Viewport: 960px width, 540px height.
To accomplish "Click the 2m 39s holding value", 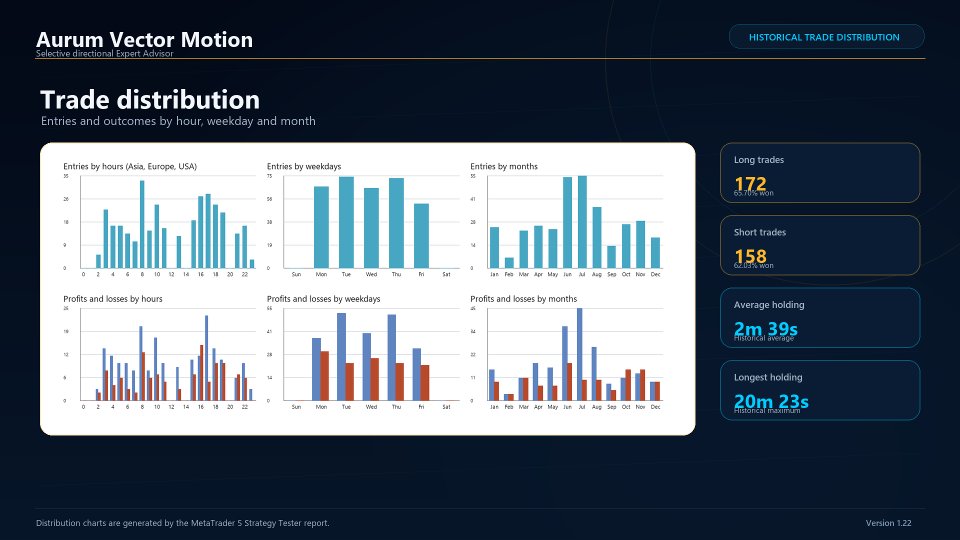I will 765,329.
